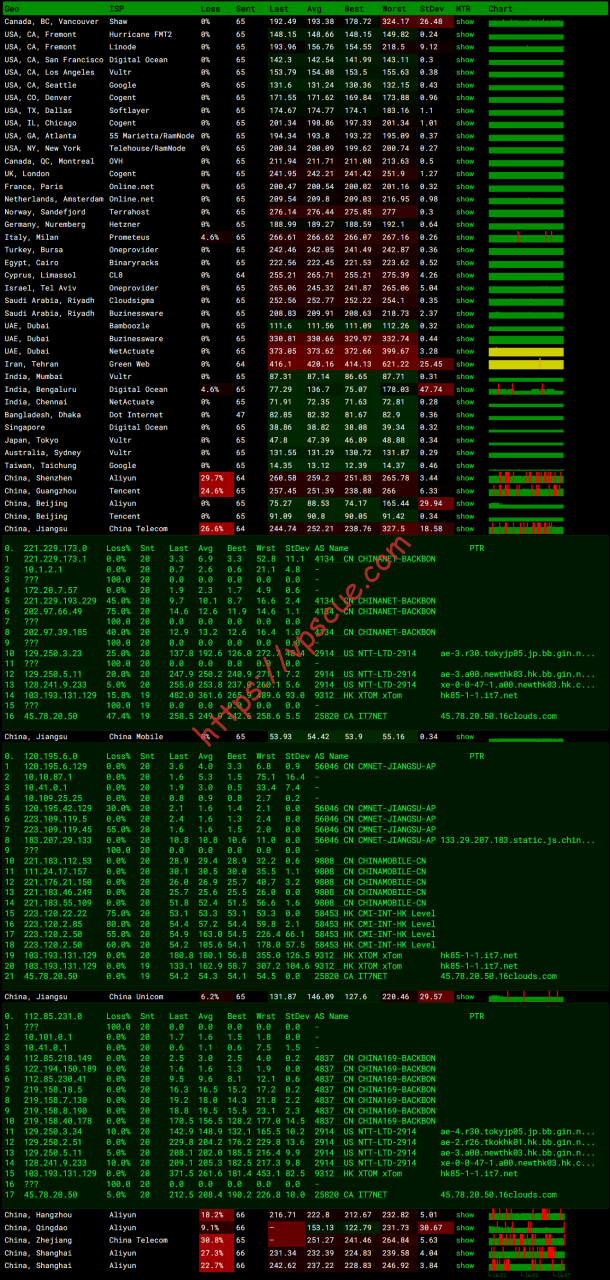610x1280 pixels.
Task: Open show link in Seattle Google row
Action: point(465,84)
